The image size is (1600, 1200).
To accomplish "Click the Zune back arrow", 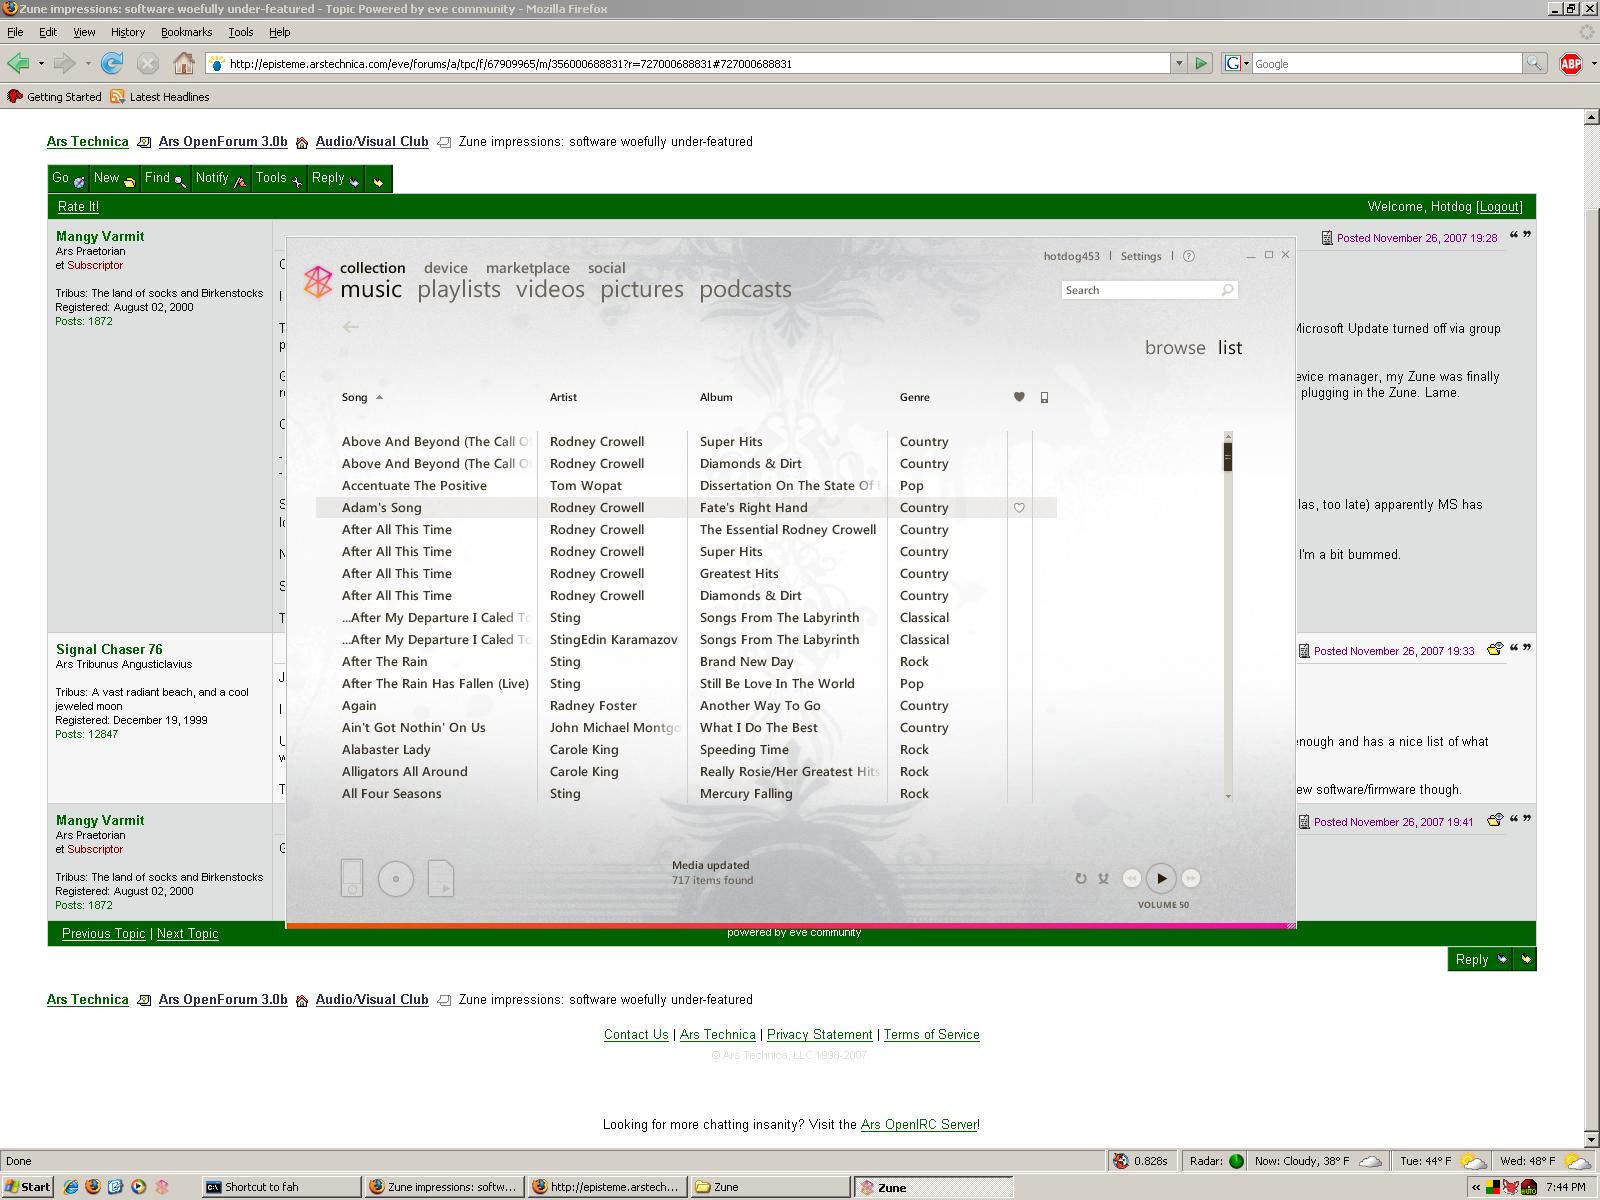I will pos(350,327).
